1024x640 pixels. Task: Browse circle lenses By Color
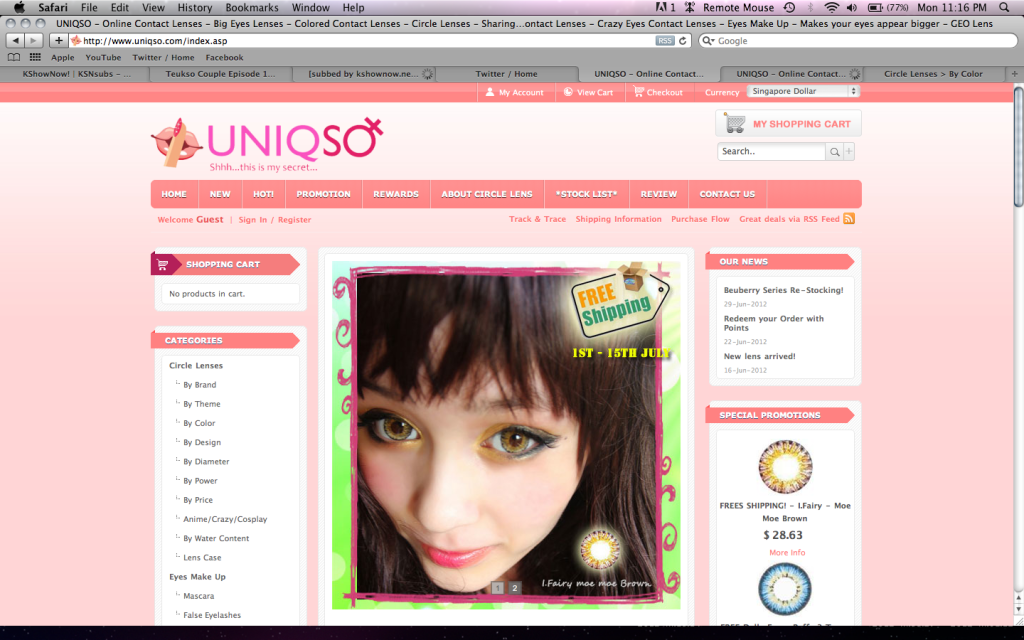pos(199,423)
